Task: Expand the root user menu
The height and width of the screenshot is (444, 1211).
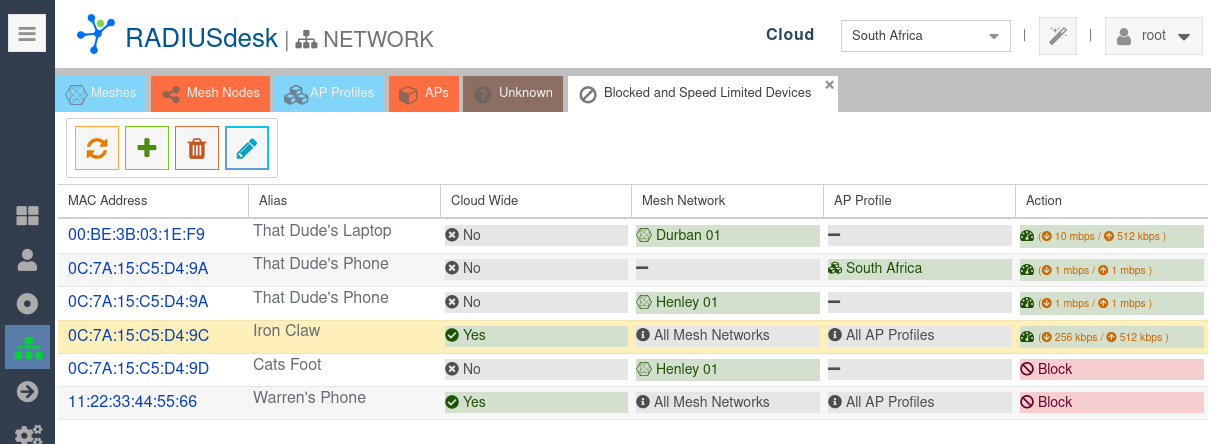Action: point(1153,36)
